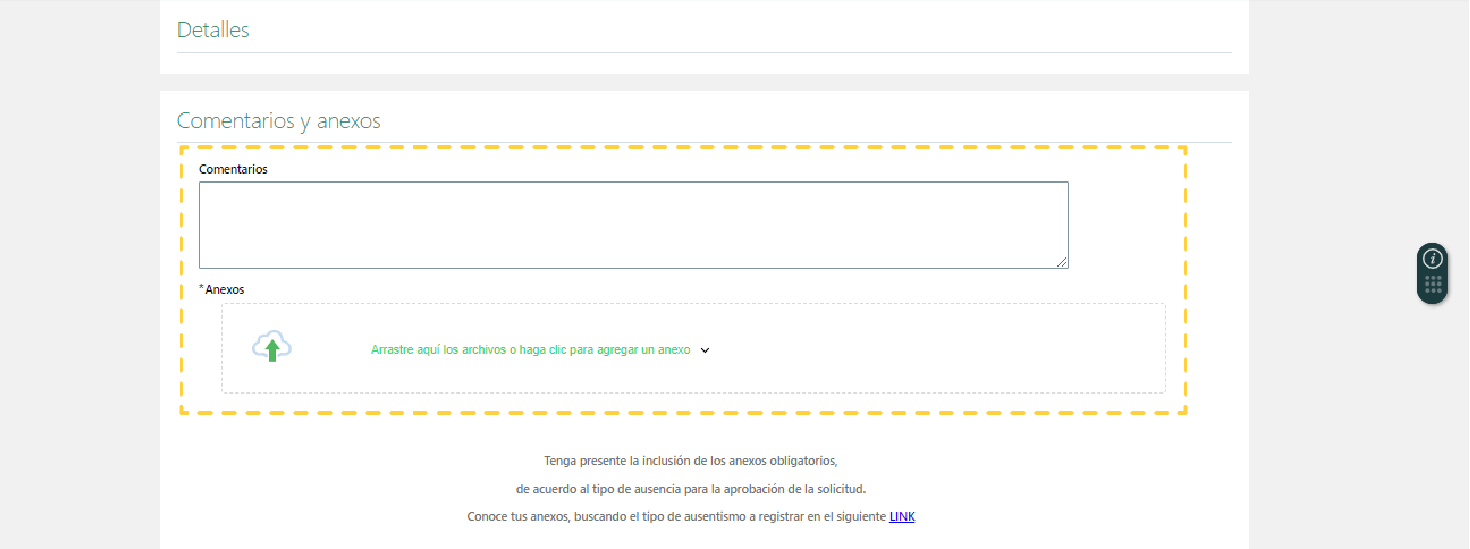
Task: Click the Comentarios textarea resize grip
Action: pos(1062,262)
